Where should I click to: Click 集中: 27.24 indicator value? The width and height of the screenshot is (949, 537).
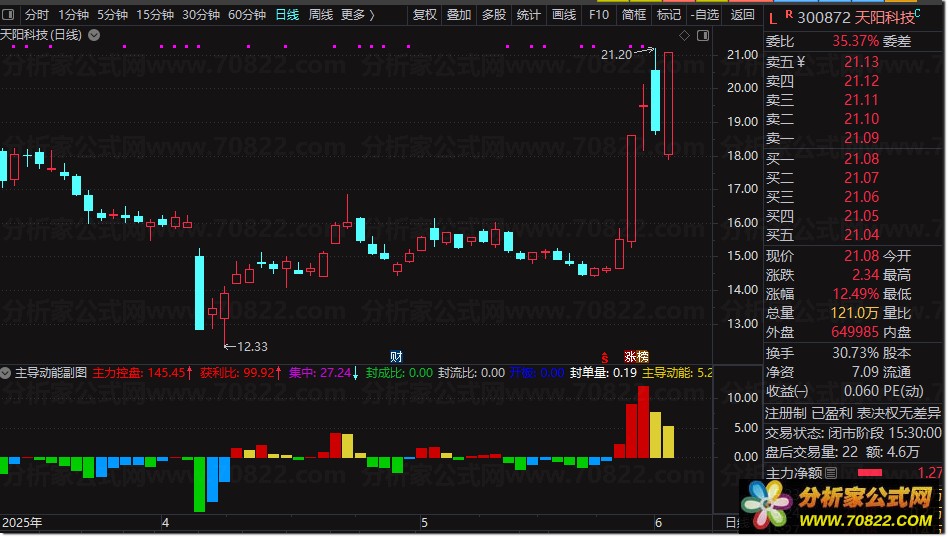click(x=324, y=372)
